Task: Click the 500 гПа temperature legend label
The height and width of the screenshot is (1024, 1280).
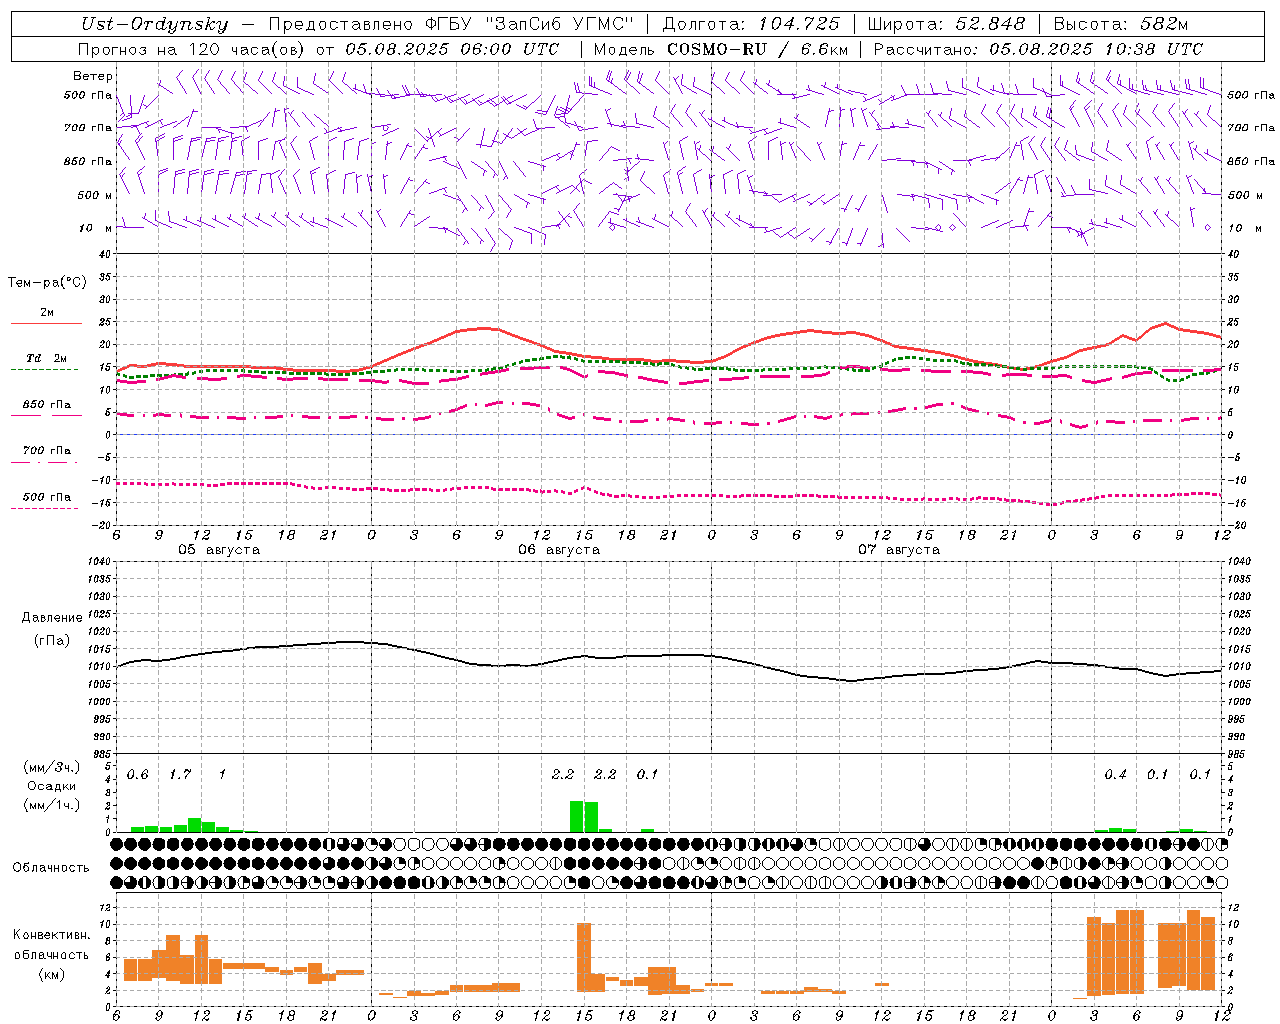Action: pos(47,497)
